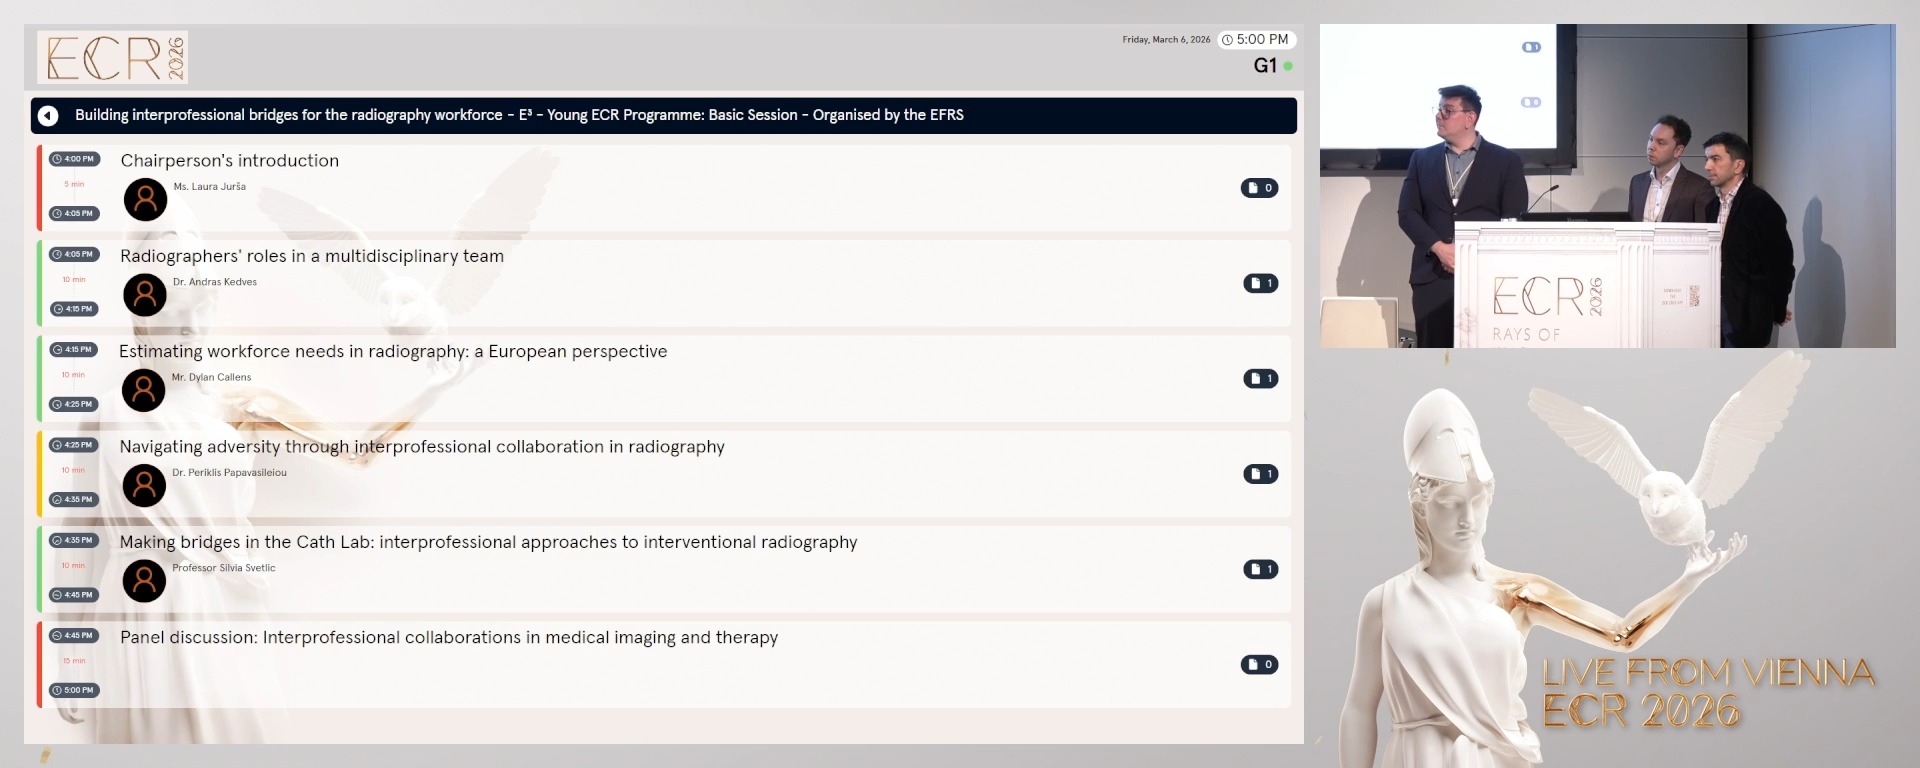Click the back arrow in session title bar
1920x768 pixels.
[x=48, y=116]
